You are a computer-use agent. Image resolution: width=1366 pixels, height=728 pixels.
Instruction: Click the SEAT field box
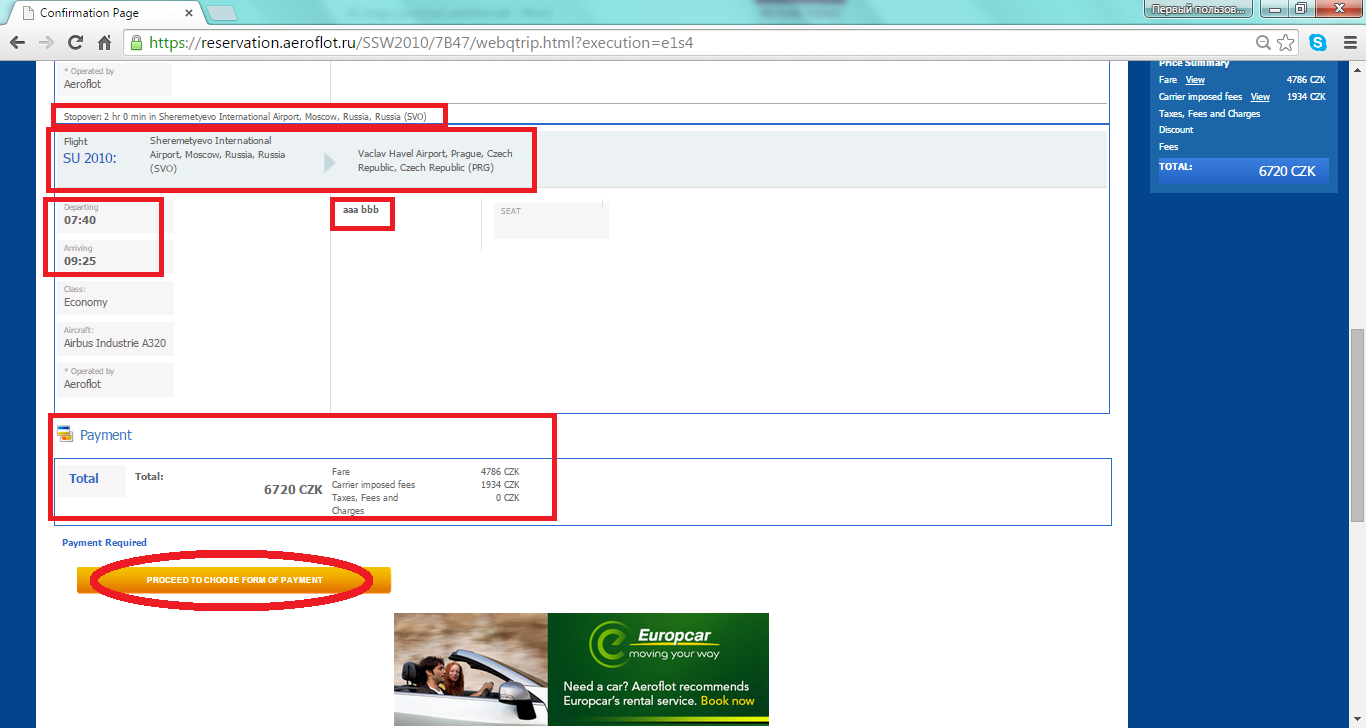(551, 221)
